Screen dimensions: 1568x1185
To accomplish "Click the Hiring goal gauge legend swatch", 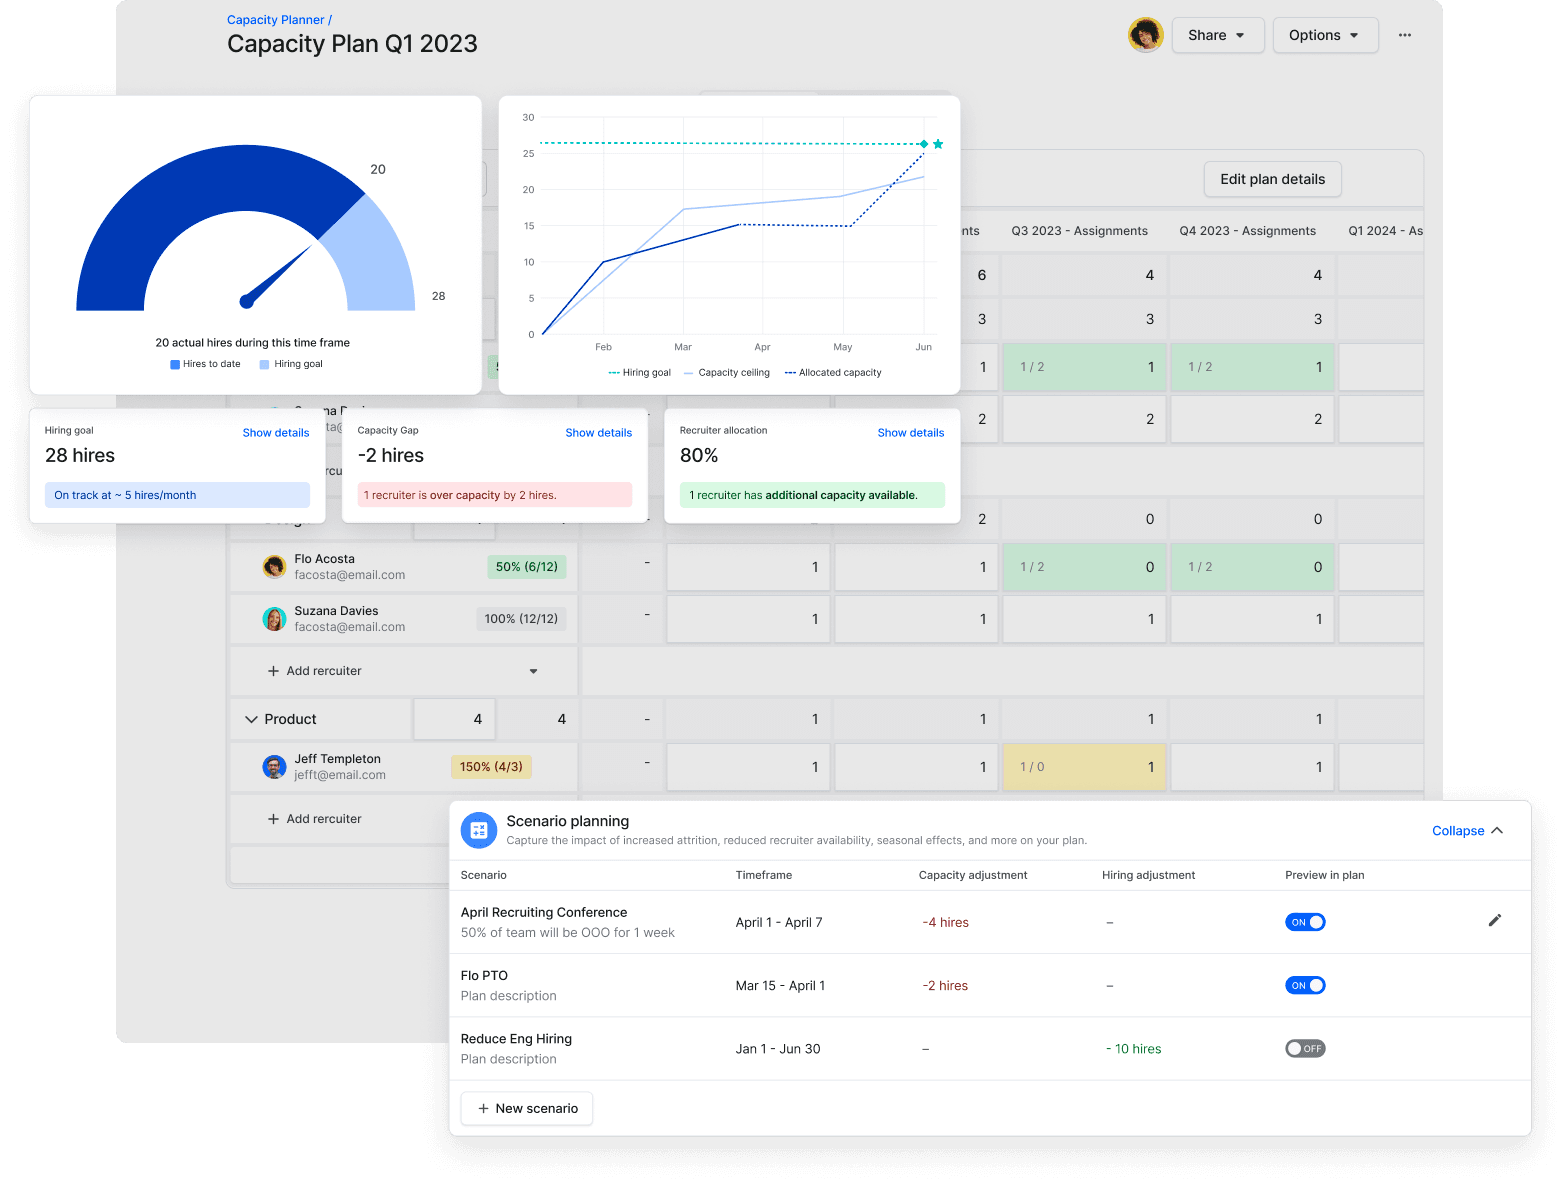I will click(x=264, y=364).
